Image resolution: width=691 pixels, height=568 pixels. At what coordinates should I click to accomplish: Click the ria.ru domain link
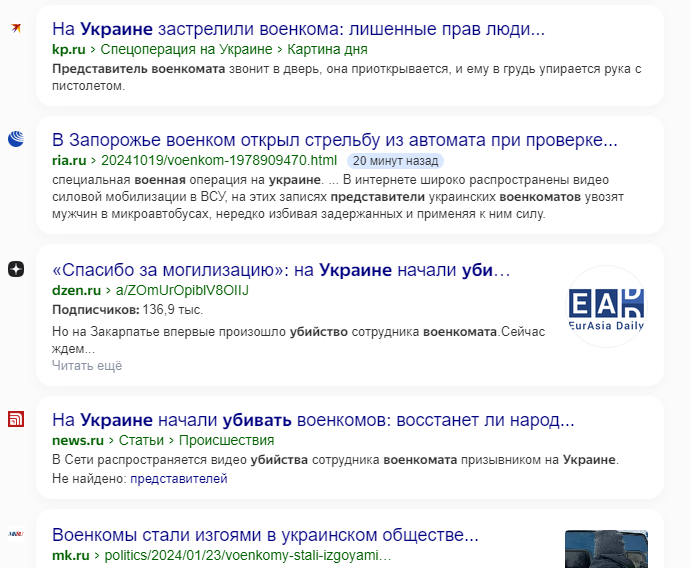click(x=69, y=160)
